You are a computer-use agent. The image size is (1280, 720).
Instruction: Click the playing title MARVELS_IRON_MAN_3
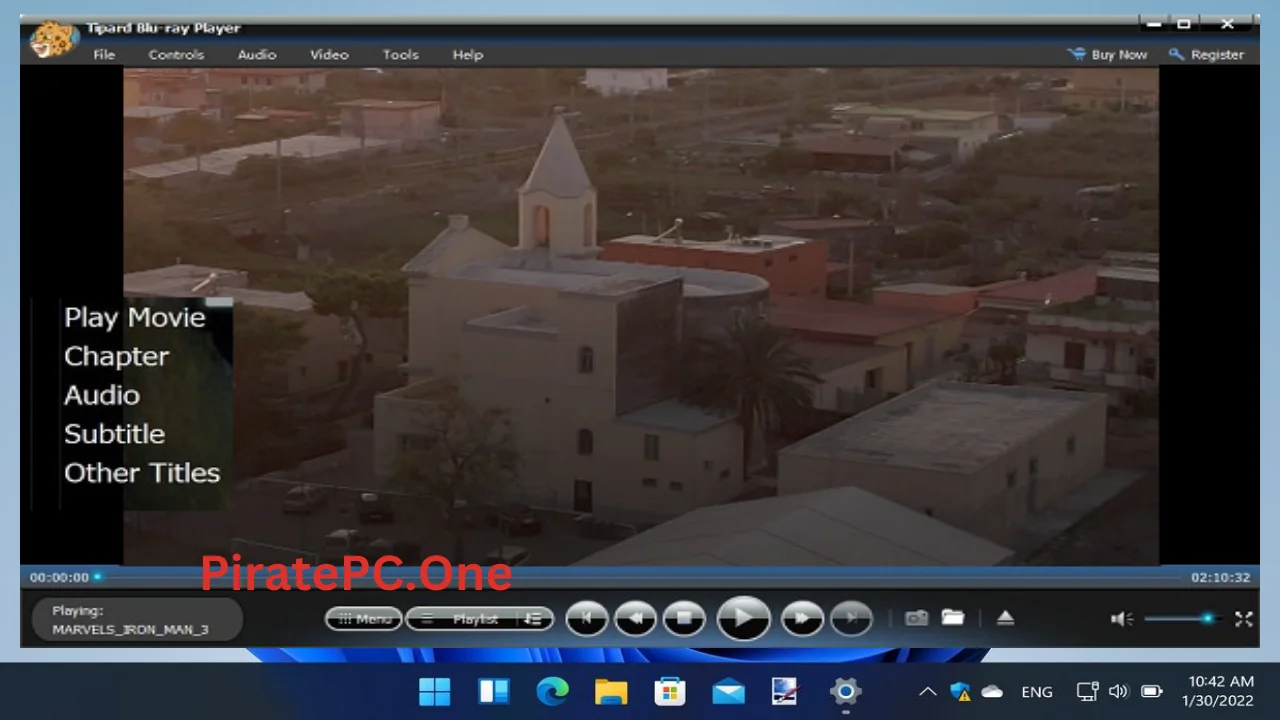131,630
